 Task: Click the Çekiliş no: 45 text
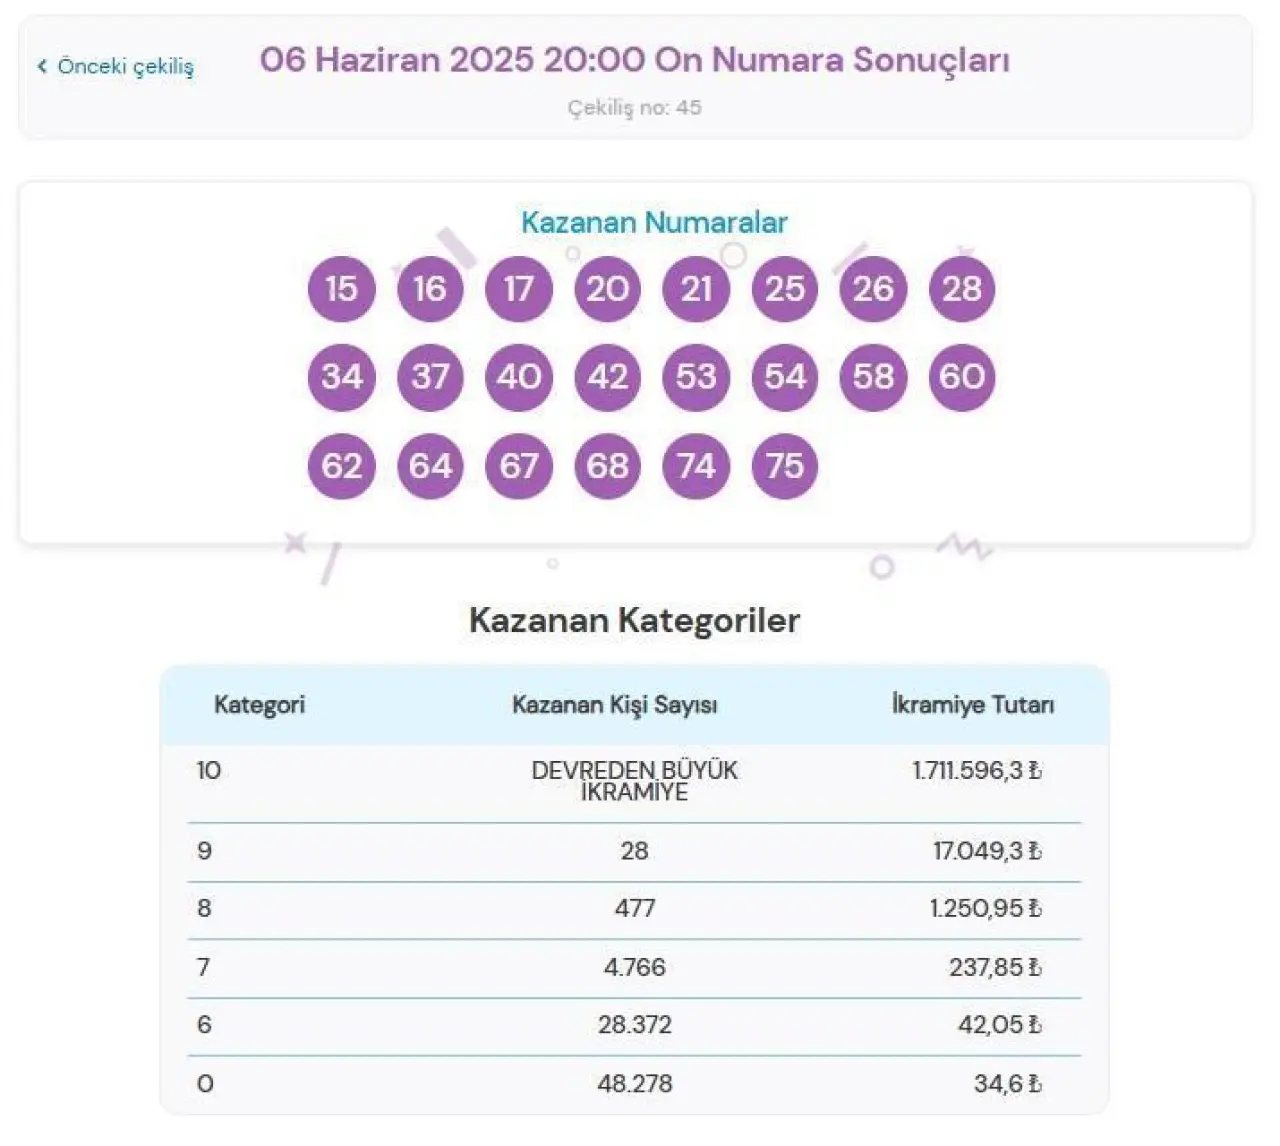(634, 108)
